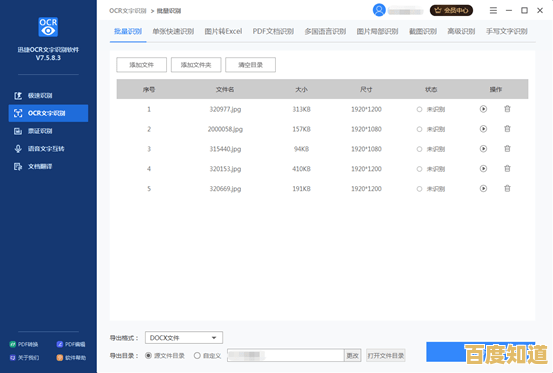The height and width of the screenshot is (373, 553).
Task: Select 源文件目录 radio button
Action: coord(148,355)
